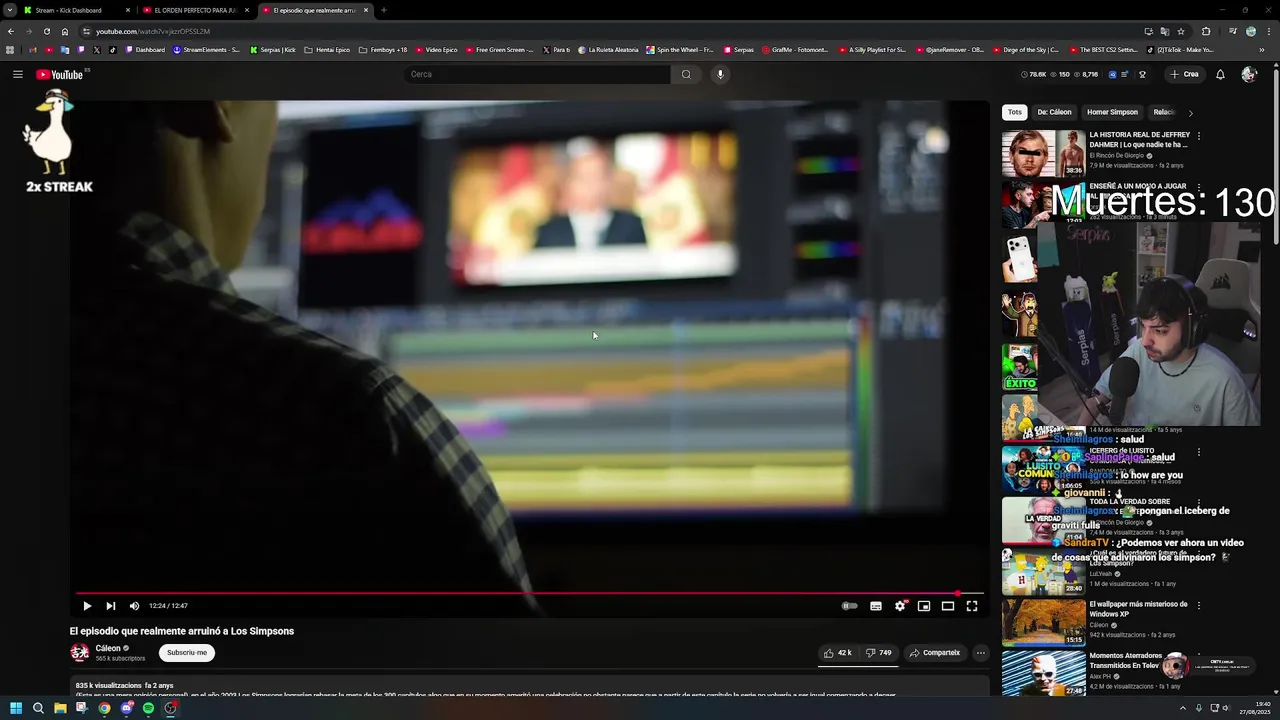Click the search magnifier button

pyautogui.click(x=686, y=74)
